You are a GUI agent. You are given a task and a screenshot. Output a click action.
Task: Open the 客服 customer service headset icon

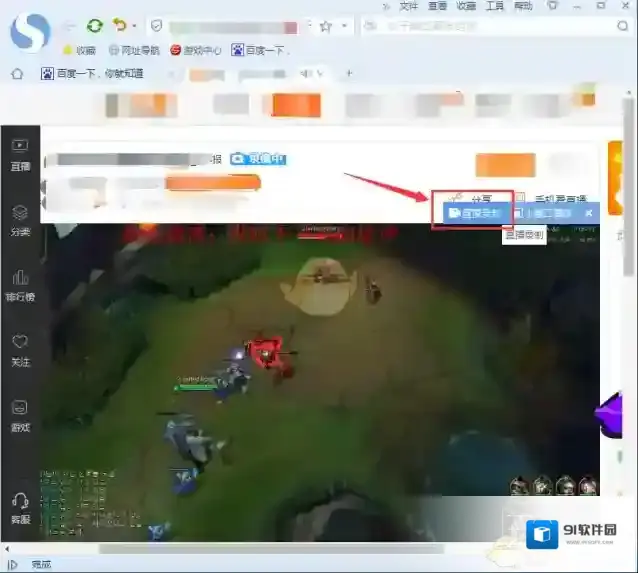(19, 506)
